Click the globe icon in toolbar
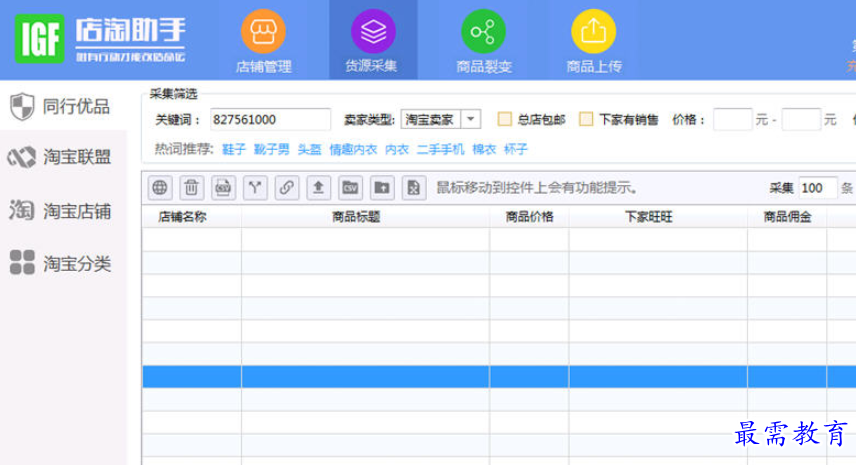 point(160,187)
